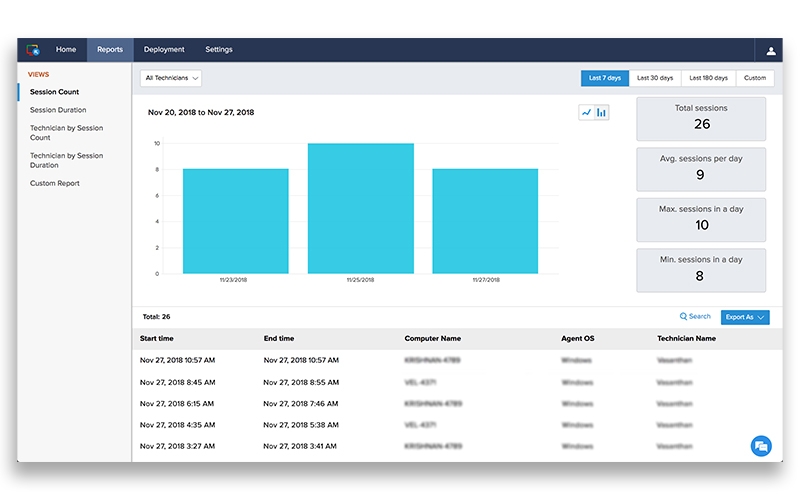Select Last 180 days range
800x500 pixels.
click(x=710, y=78)
